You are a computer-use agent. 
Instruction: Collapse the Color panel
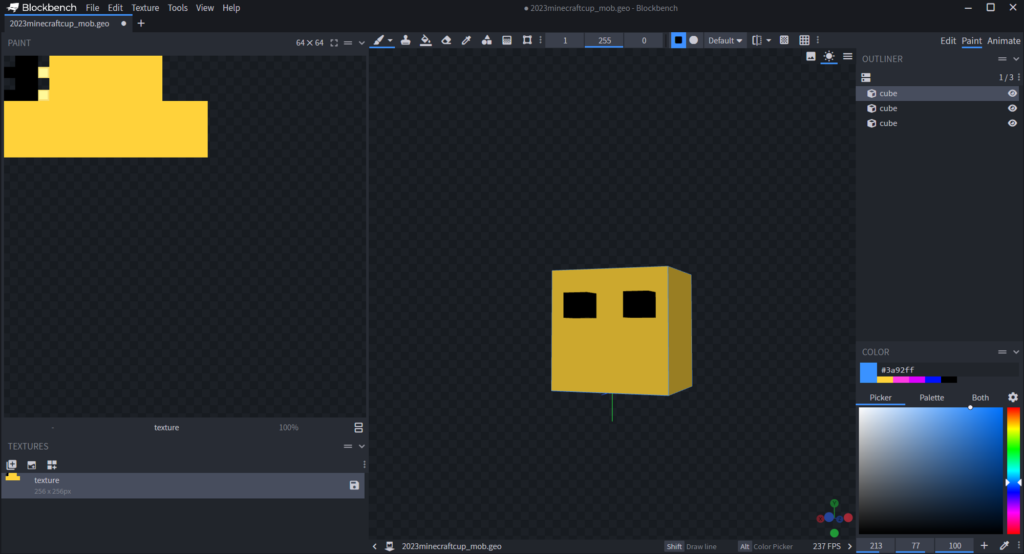pyautogui.click(x=1014, y=352)
